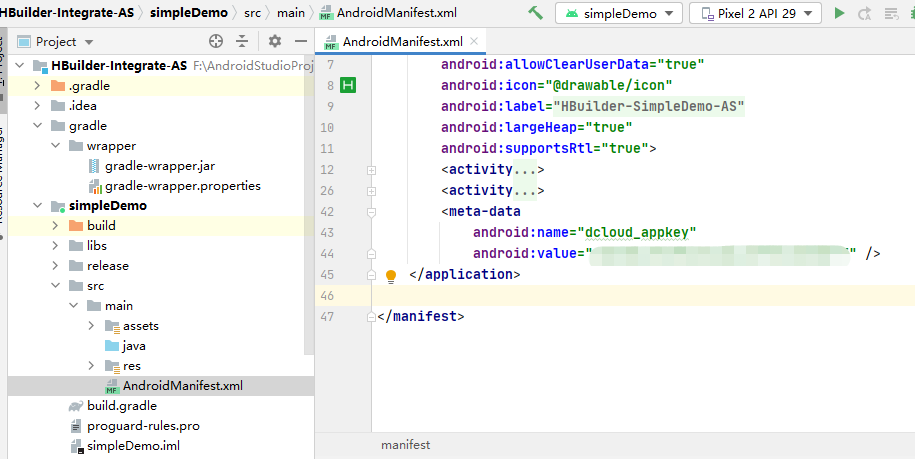The image size is (915, 459).
Task: Click the android:supportsRtl attribute
Action: click(517, 149)
